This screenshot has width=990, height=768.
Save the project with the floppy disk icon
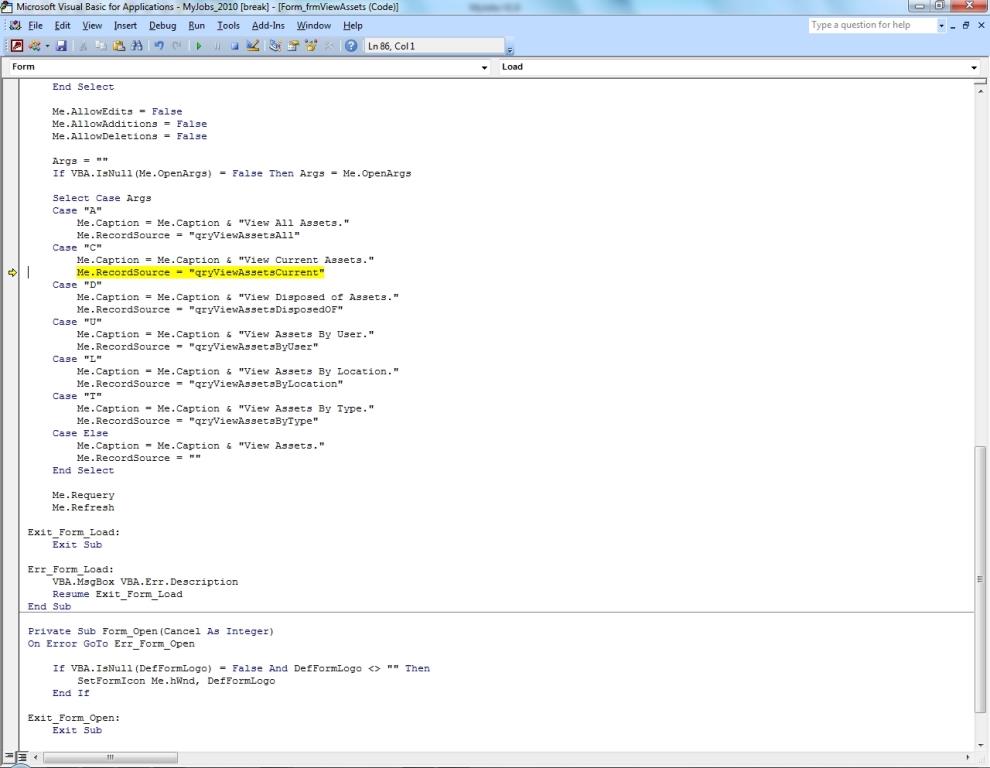[x=62, y=46]
